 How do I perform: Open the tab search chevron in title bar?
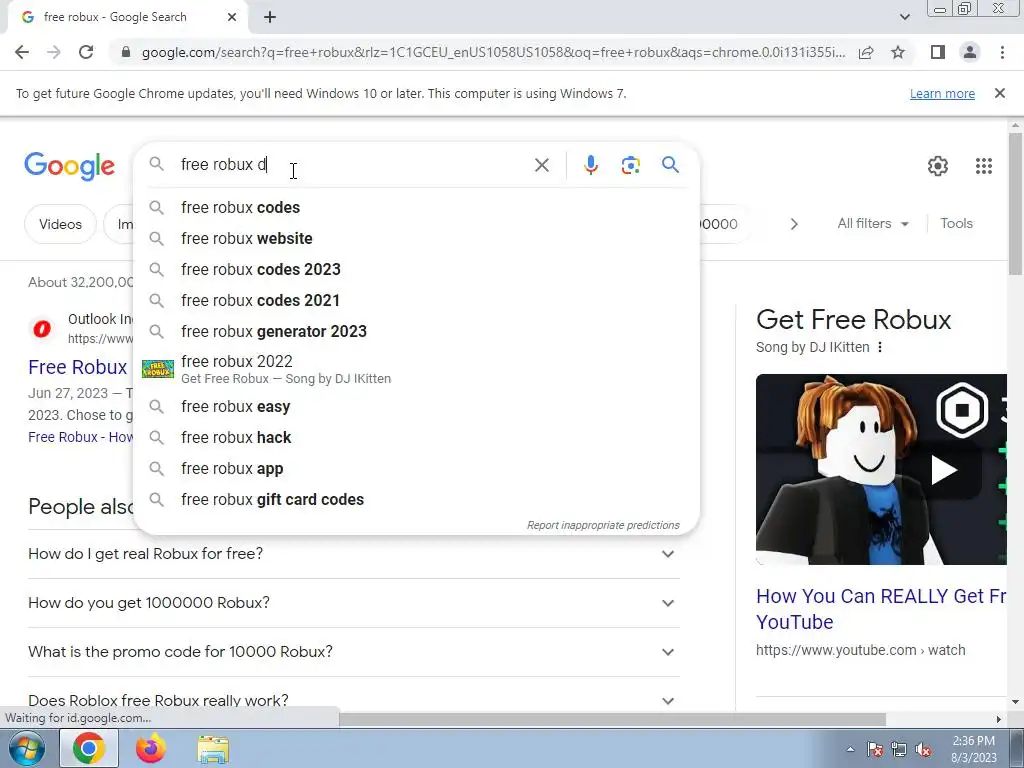pyautogui.click(x=904, y=17)
